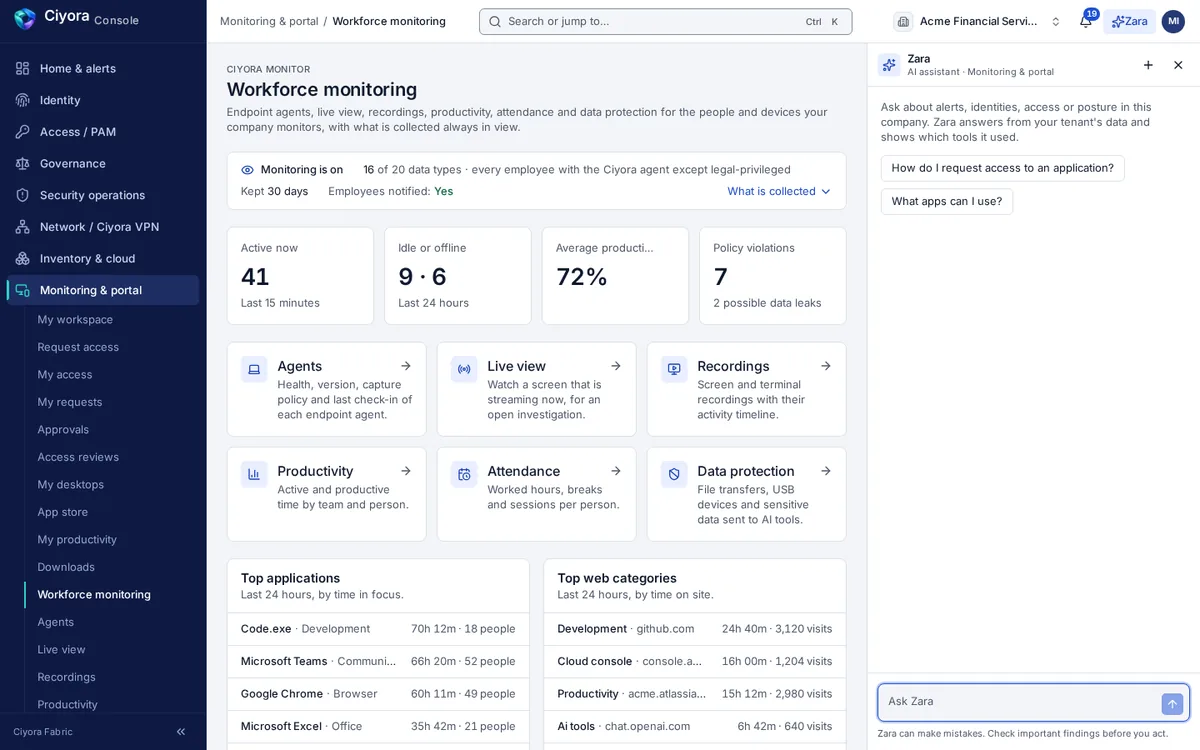Click the Inventory & cloud icon

pyautogui.click(x=22, y=258)
